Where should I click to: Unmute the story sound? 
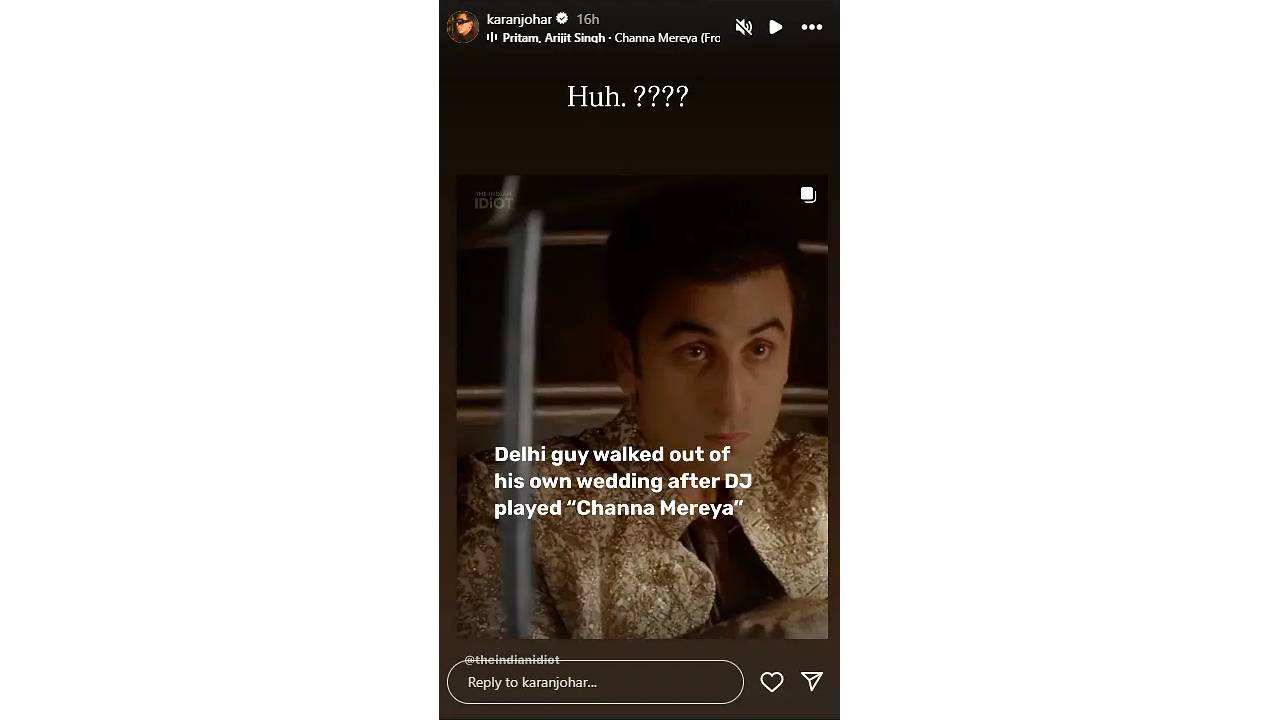[x=743, y=27]
